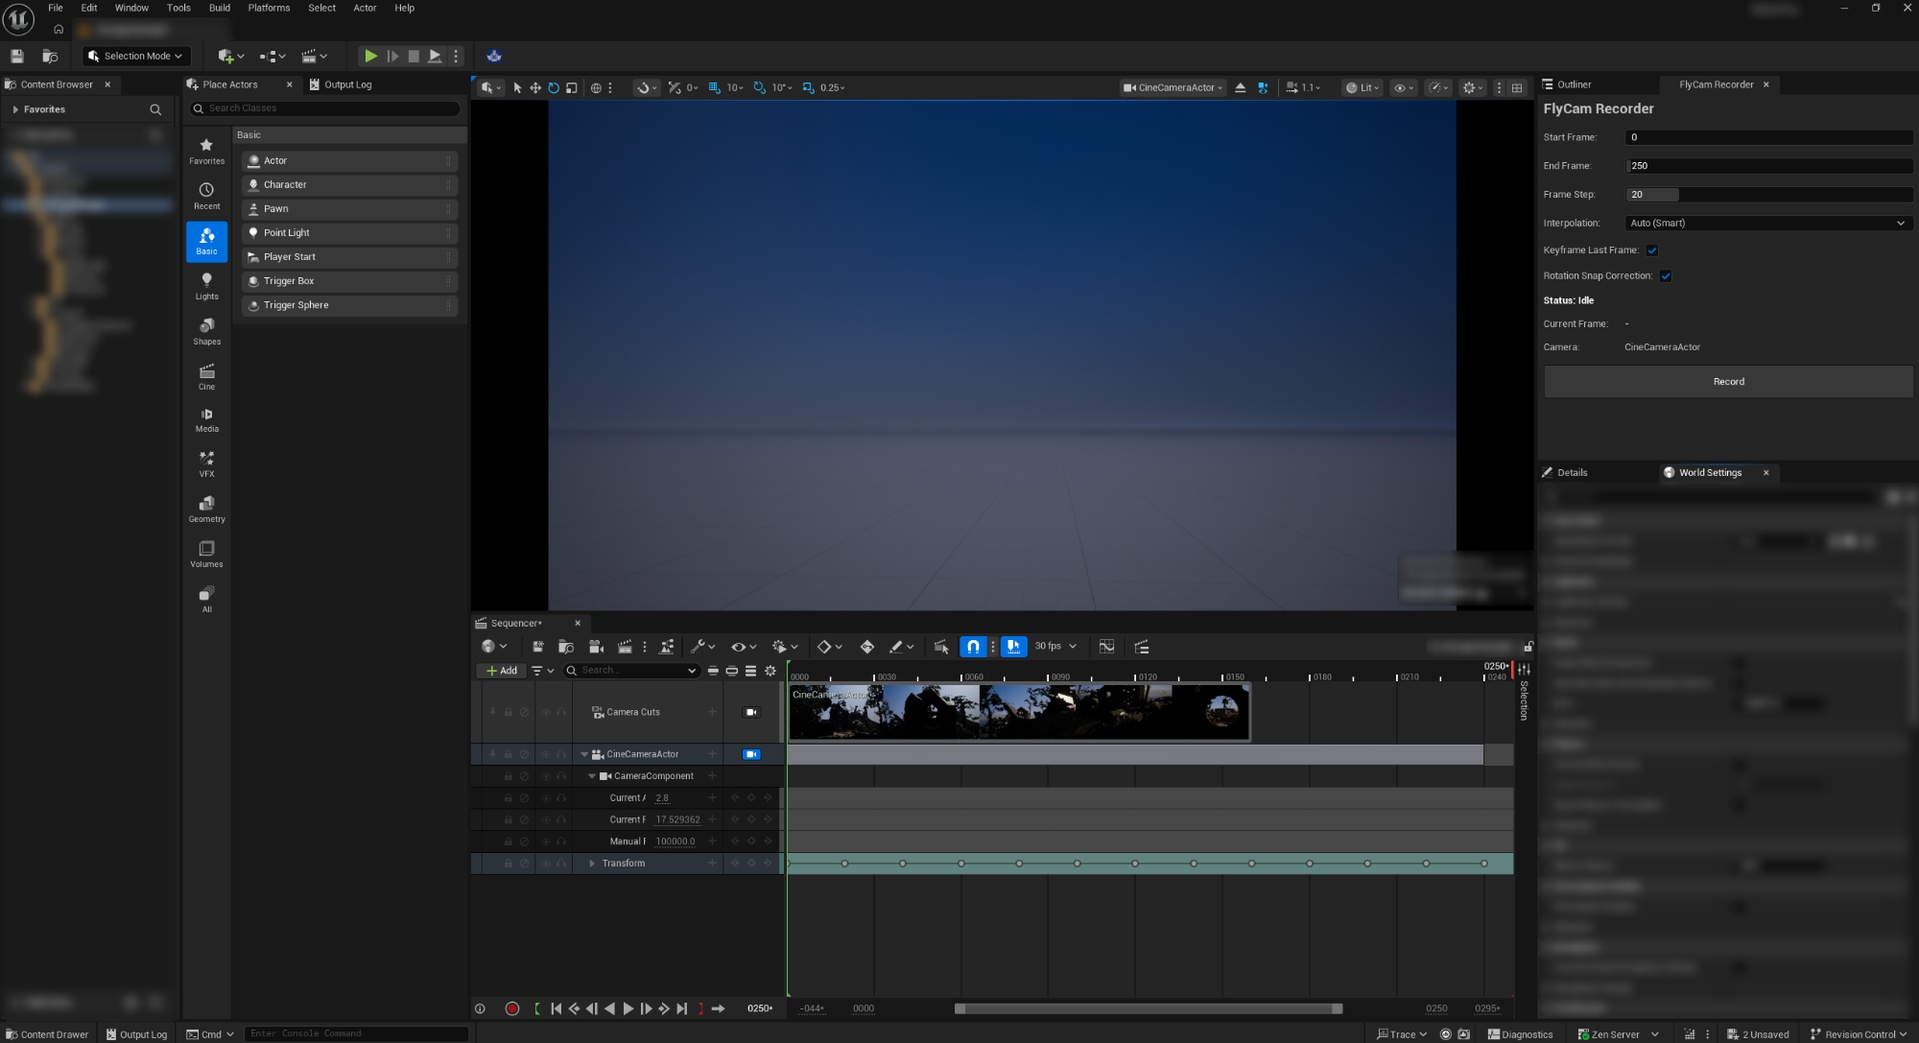Click the Record button in FlyCam Recorder
This screenshot has height=1043, width=1919.
pos(1728,381)
